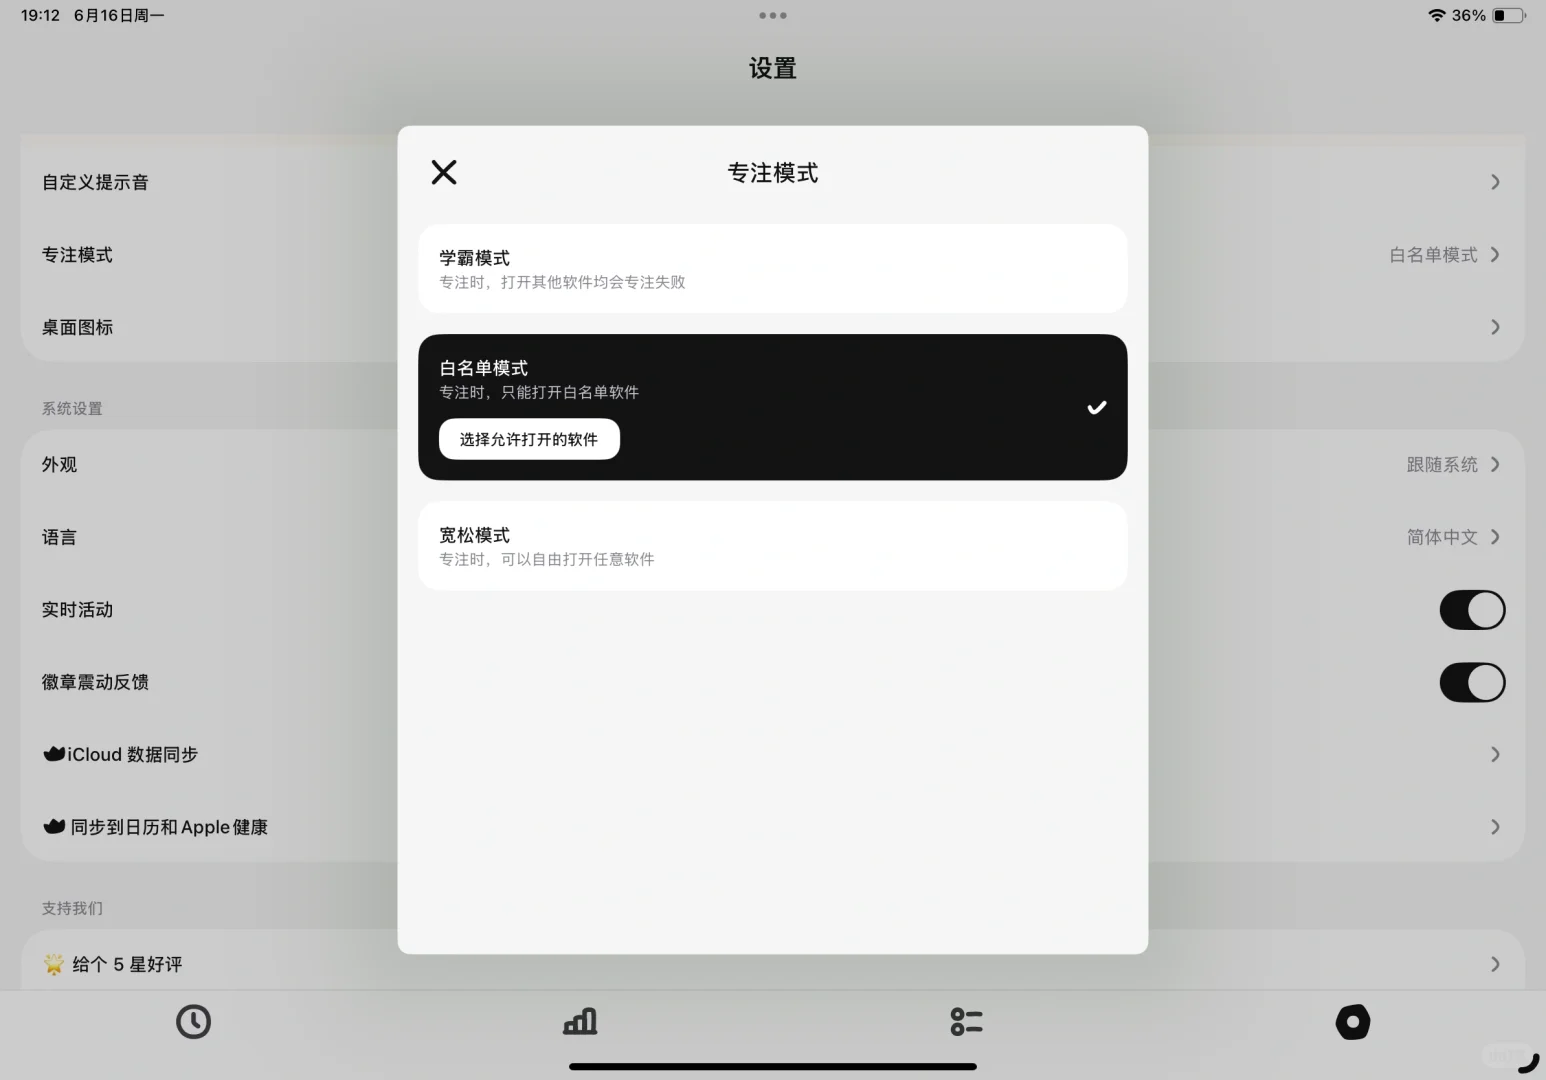Open the statistics bar chart tab
Screen dimensions: 1546x1080
[580, 1021]
